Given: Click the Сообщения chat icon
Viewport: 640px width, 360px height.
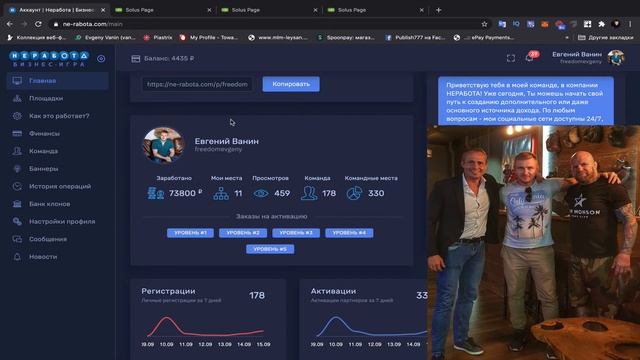Looking at the screenshot, I should coord(17,239).
